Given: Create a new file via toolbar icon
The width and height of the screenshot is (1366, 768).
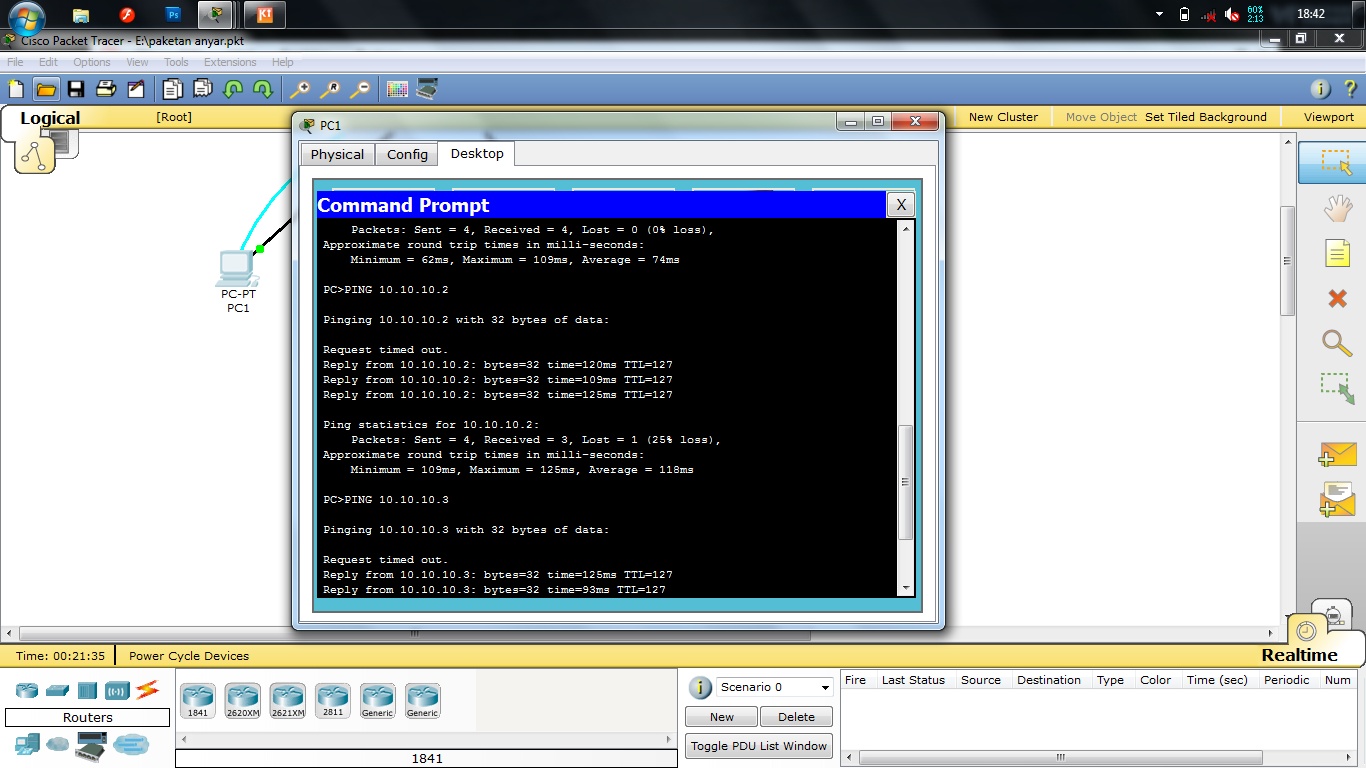Looking at the screenshot, I should pyautogui.click(x=16, y=89).
